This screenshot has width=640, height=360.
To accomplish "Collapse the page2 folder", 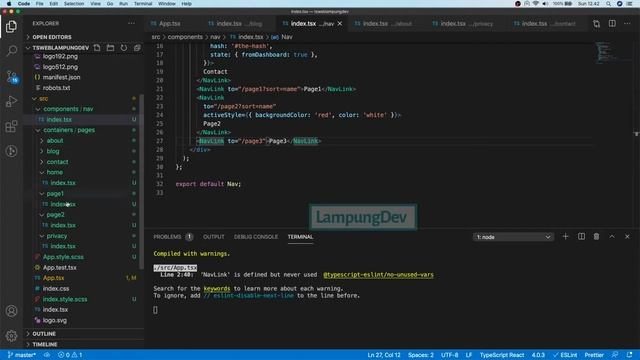I will (55, 215).
